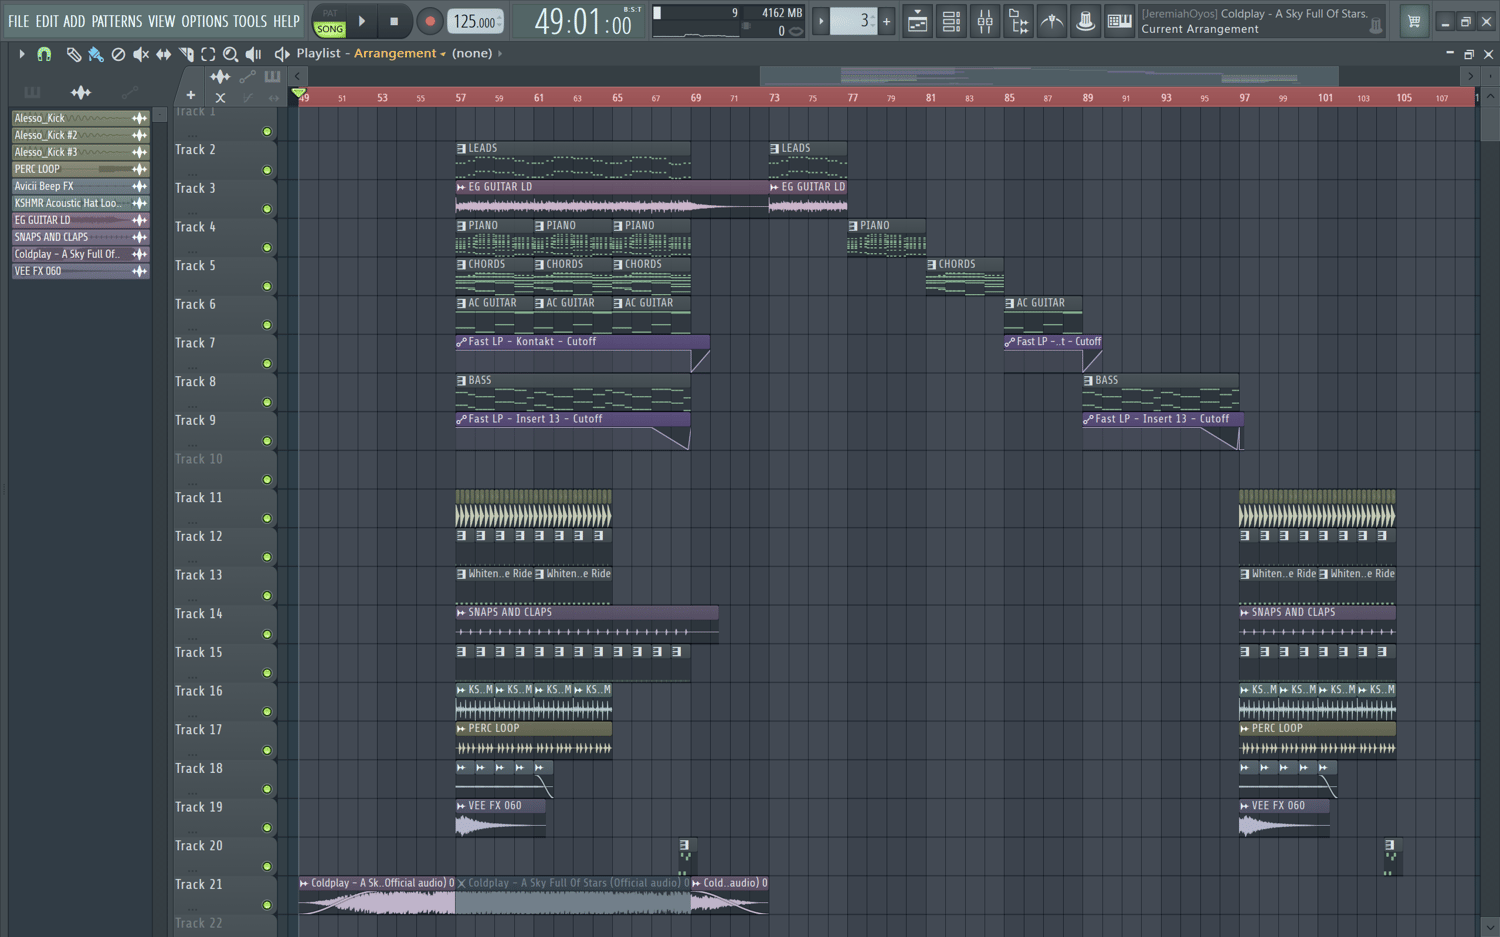This screenshot has width=1500, height=937.
Task: Expand the (none) pattern selector arrow
Action: tap(500, 54)
